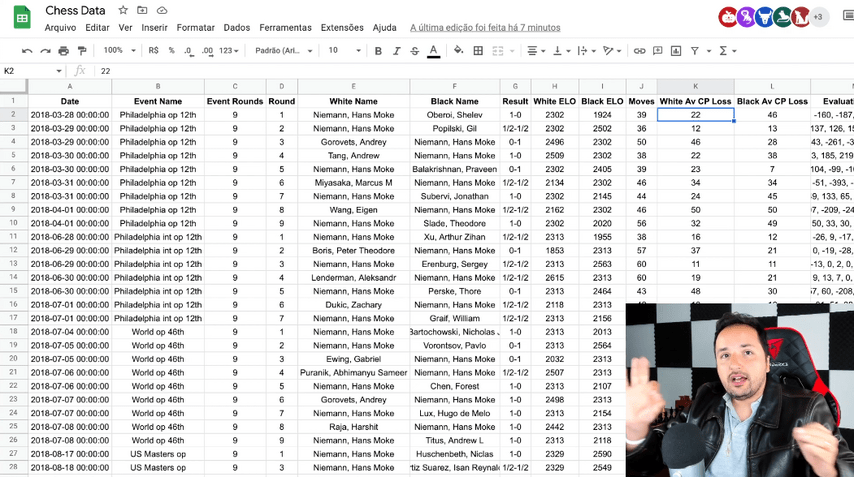Open fill color picker
Image resolution: width=854 pixels, height=477 pixels.
(x=459, y=51)
